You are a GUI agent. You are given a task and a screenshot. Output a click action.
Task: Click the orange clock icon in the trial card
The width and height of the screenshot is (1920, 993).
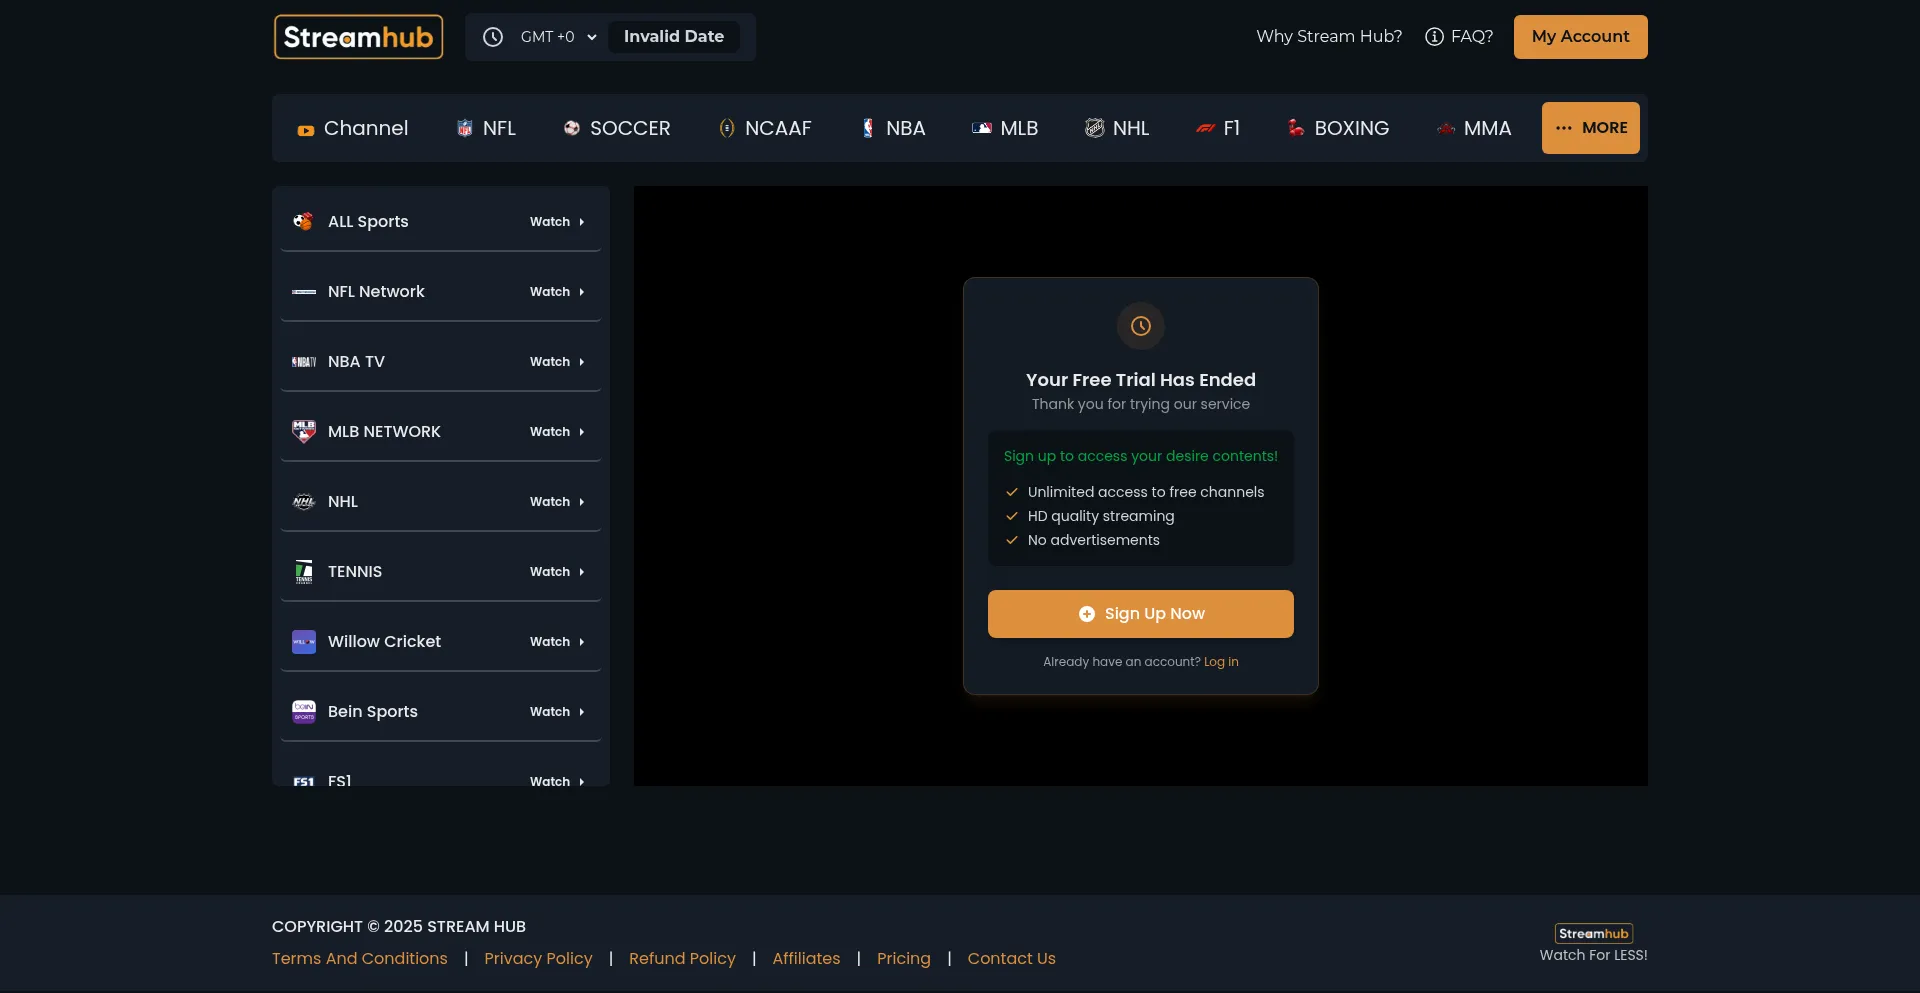(1141, 326)
